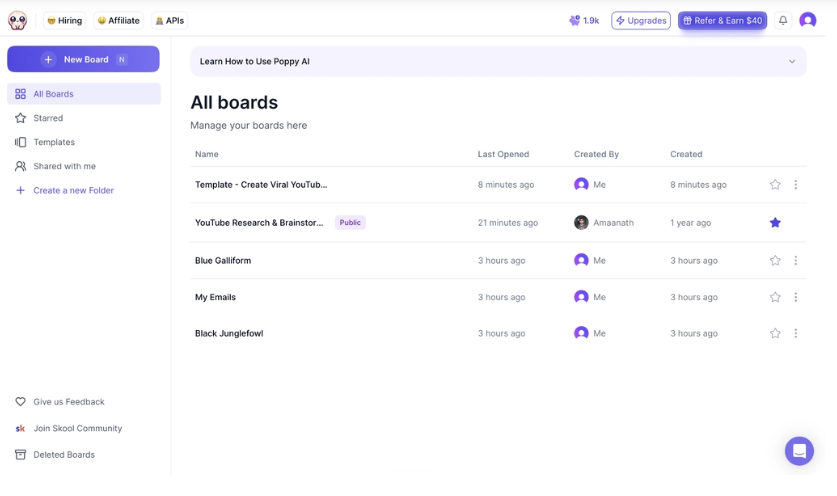Open the My Emails board row
Screen dimensions: 837x496
coord(498,297)
